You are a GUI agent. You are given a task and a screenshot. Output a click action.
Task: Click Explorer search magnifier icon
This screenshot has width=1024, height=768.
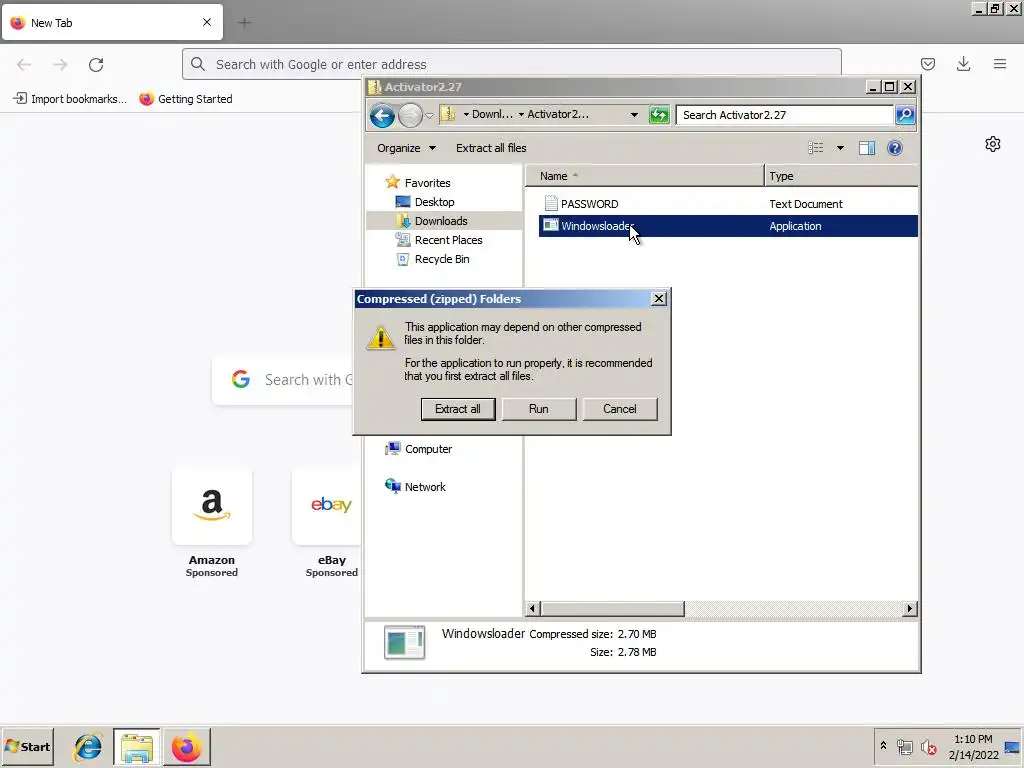point(905,115)
